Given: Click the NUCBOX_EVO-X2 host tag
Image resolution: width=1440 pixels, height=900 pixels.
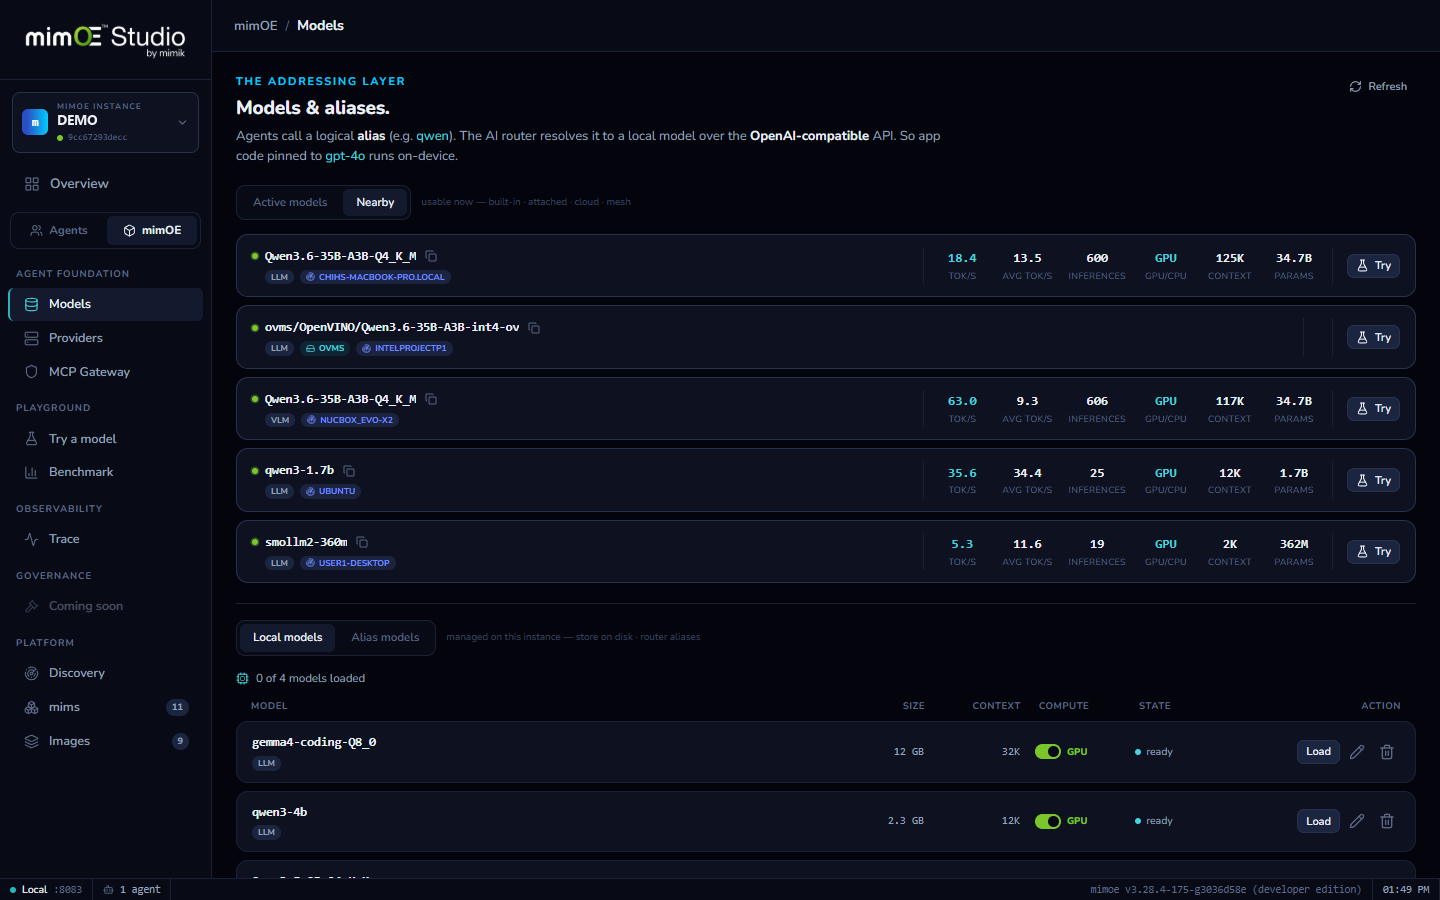Looking at the screenshot, I should pyautogui.click(x=350, y=420).
